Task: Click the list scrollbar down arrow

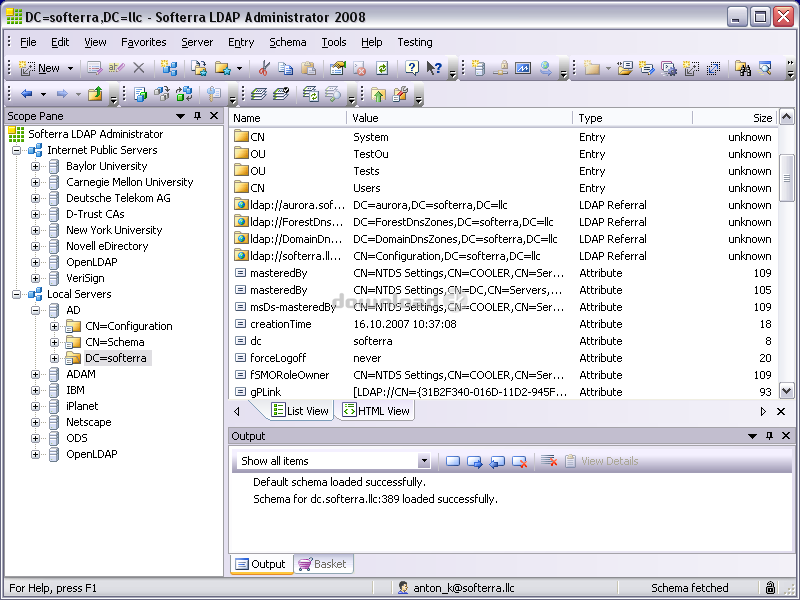Action: point(786,391)
